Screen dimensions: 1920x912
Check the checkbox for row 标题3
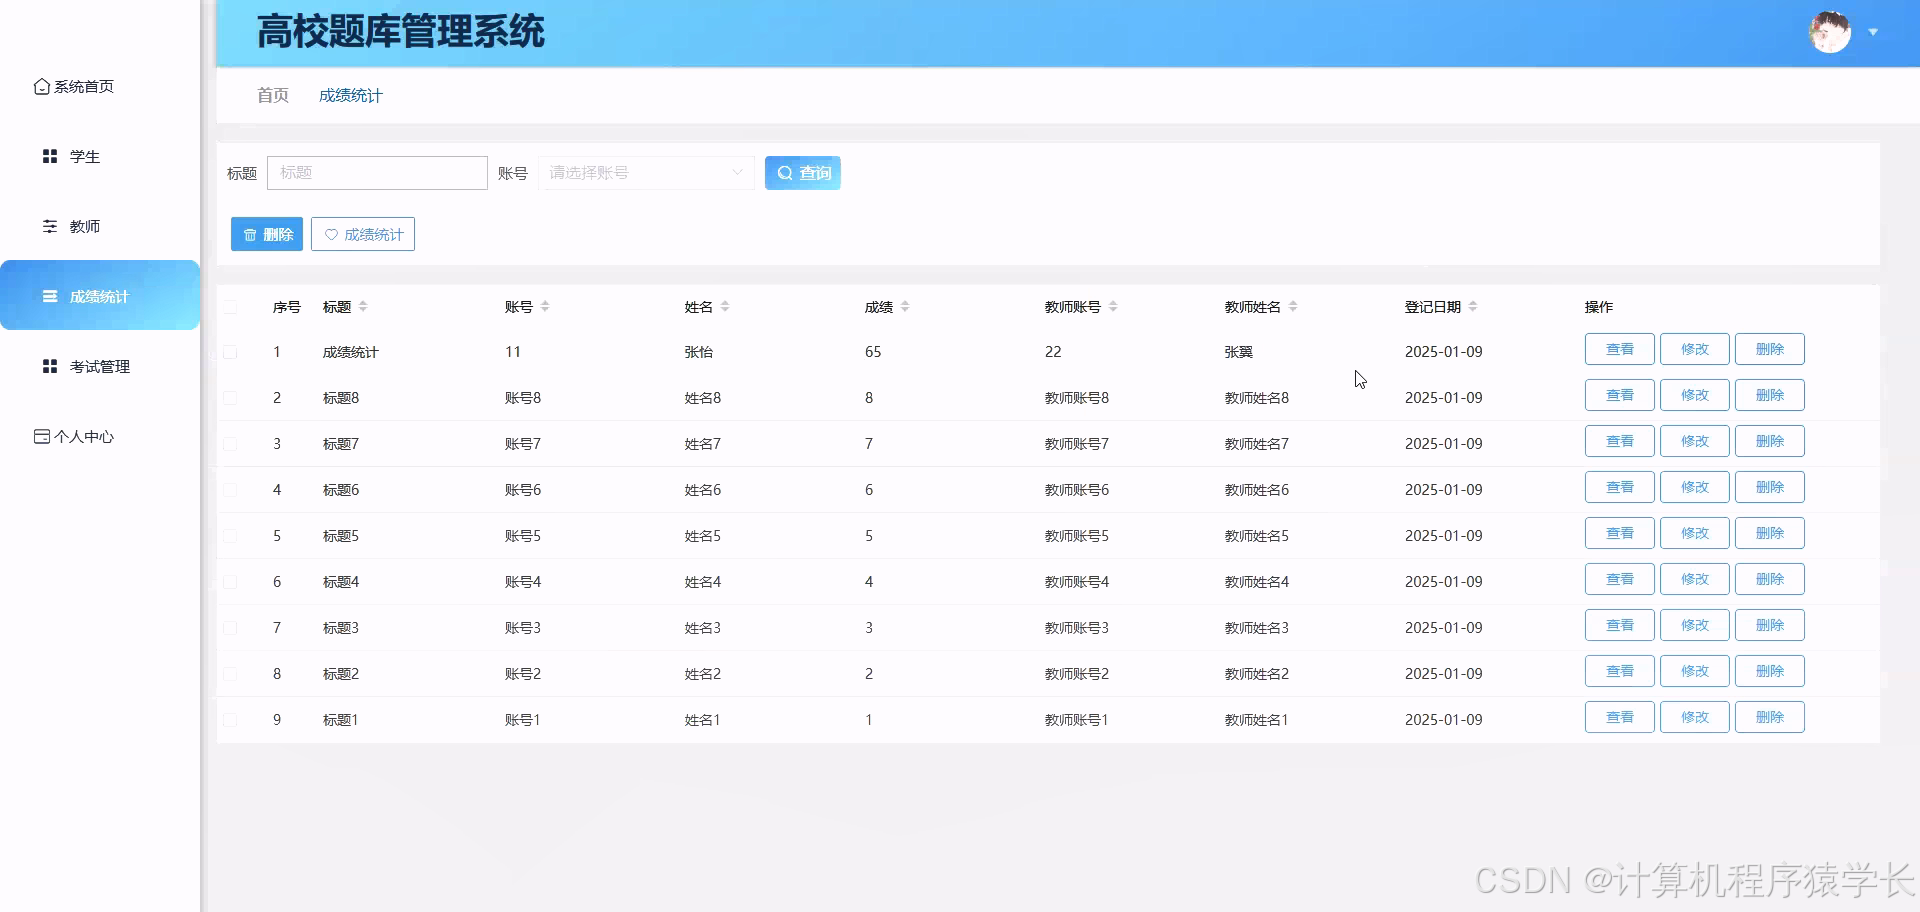(x=230, y=628)
